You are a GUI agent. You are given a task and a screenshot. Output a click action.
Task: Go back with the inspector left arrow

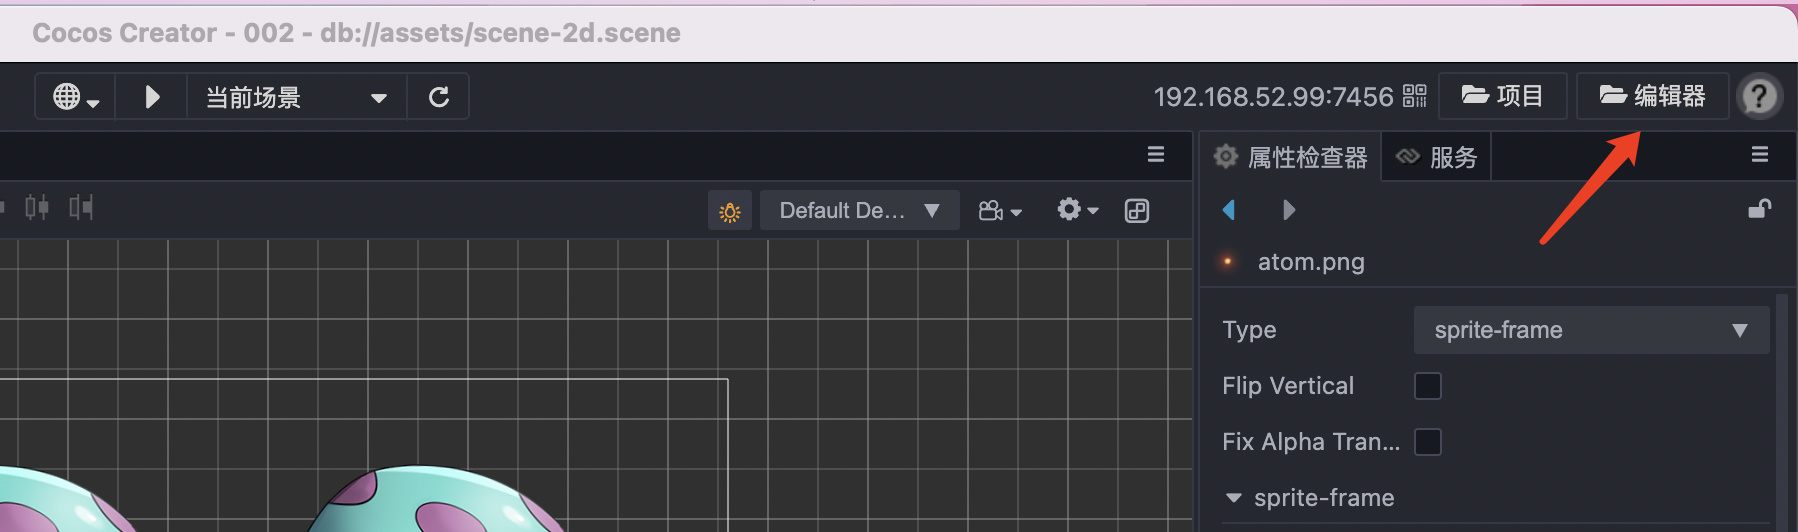point(1229,210)
